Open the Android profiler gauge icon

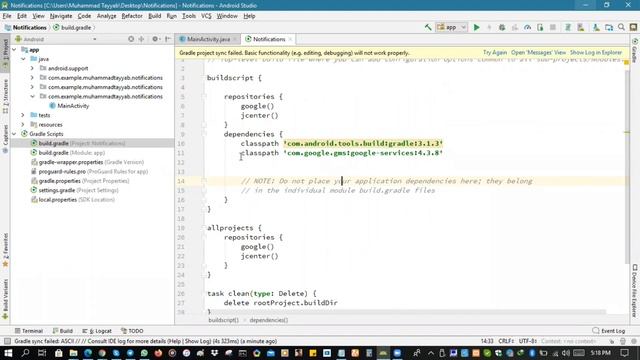pos(527,27)
